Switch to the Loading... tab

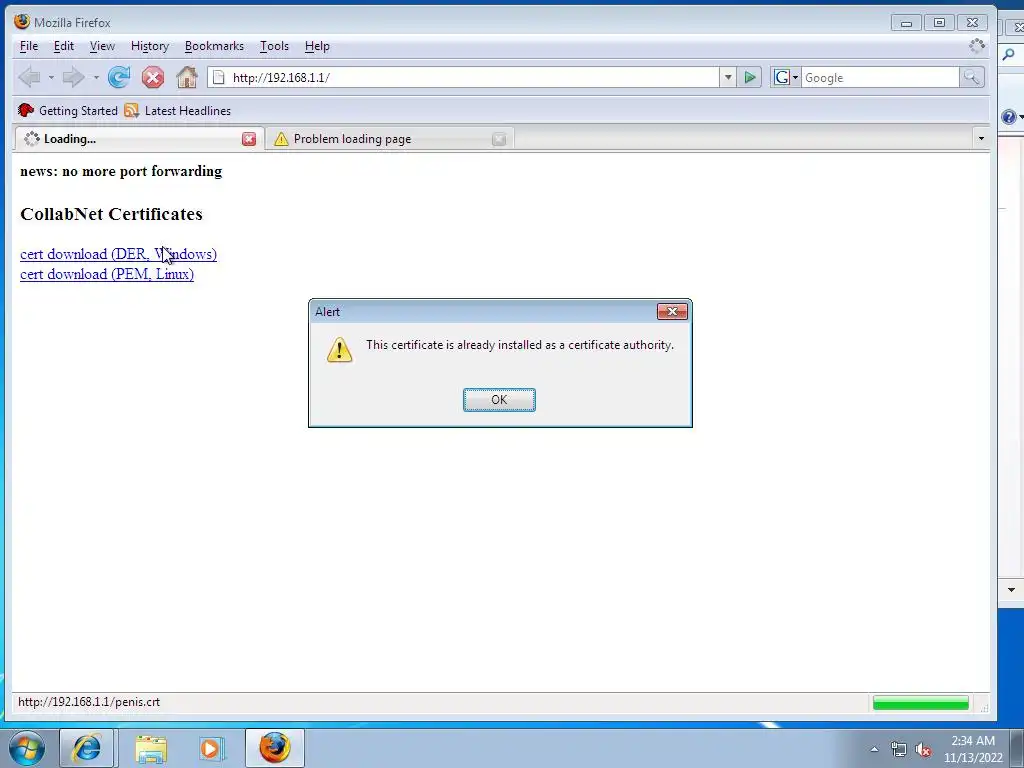[138, 139]
